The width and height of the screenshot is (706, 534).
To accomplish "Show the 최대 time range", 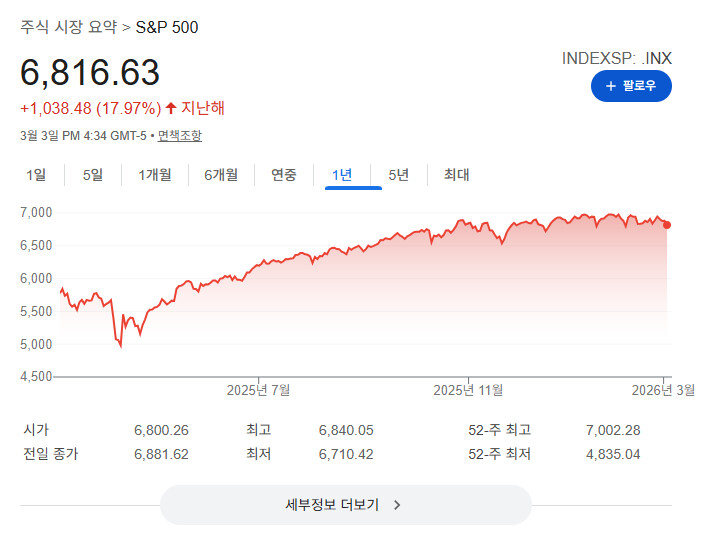I will pos(456,175).
